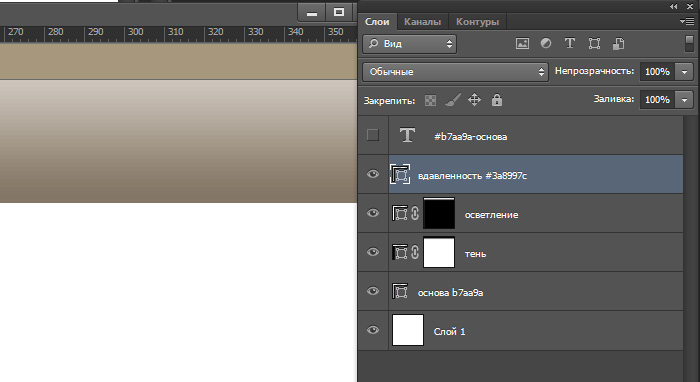
Task: Filter layers by type (T) icon
Action: 570,43
